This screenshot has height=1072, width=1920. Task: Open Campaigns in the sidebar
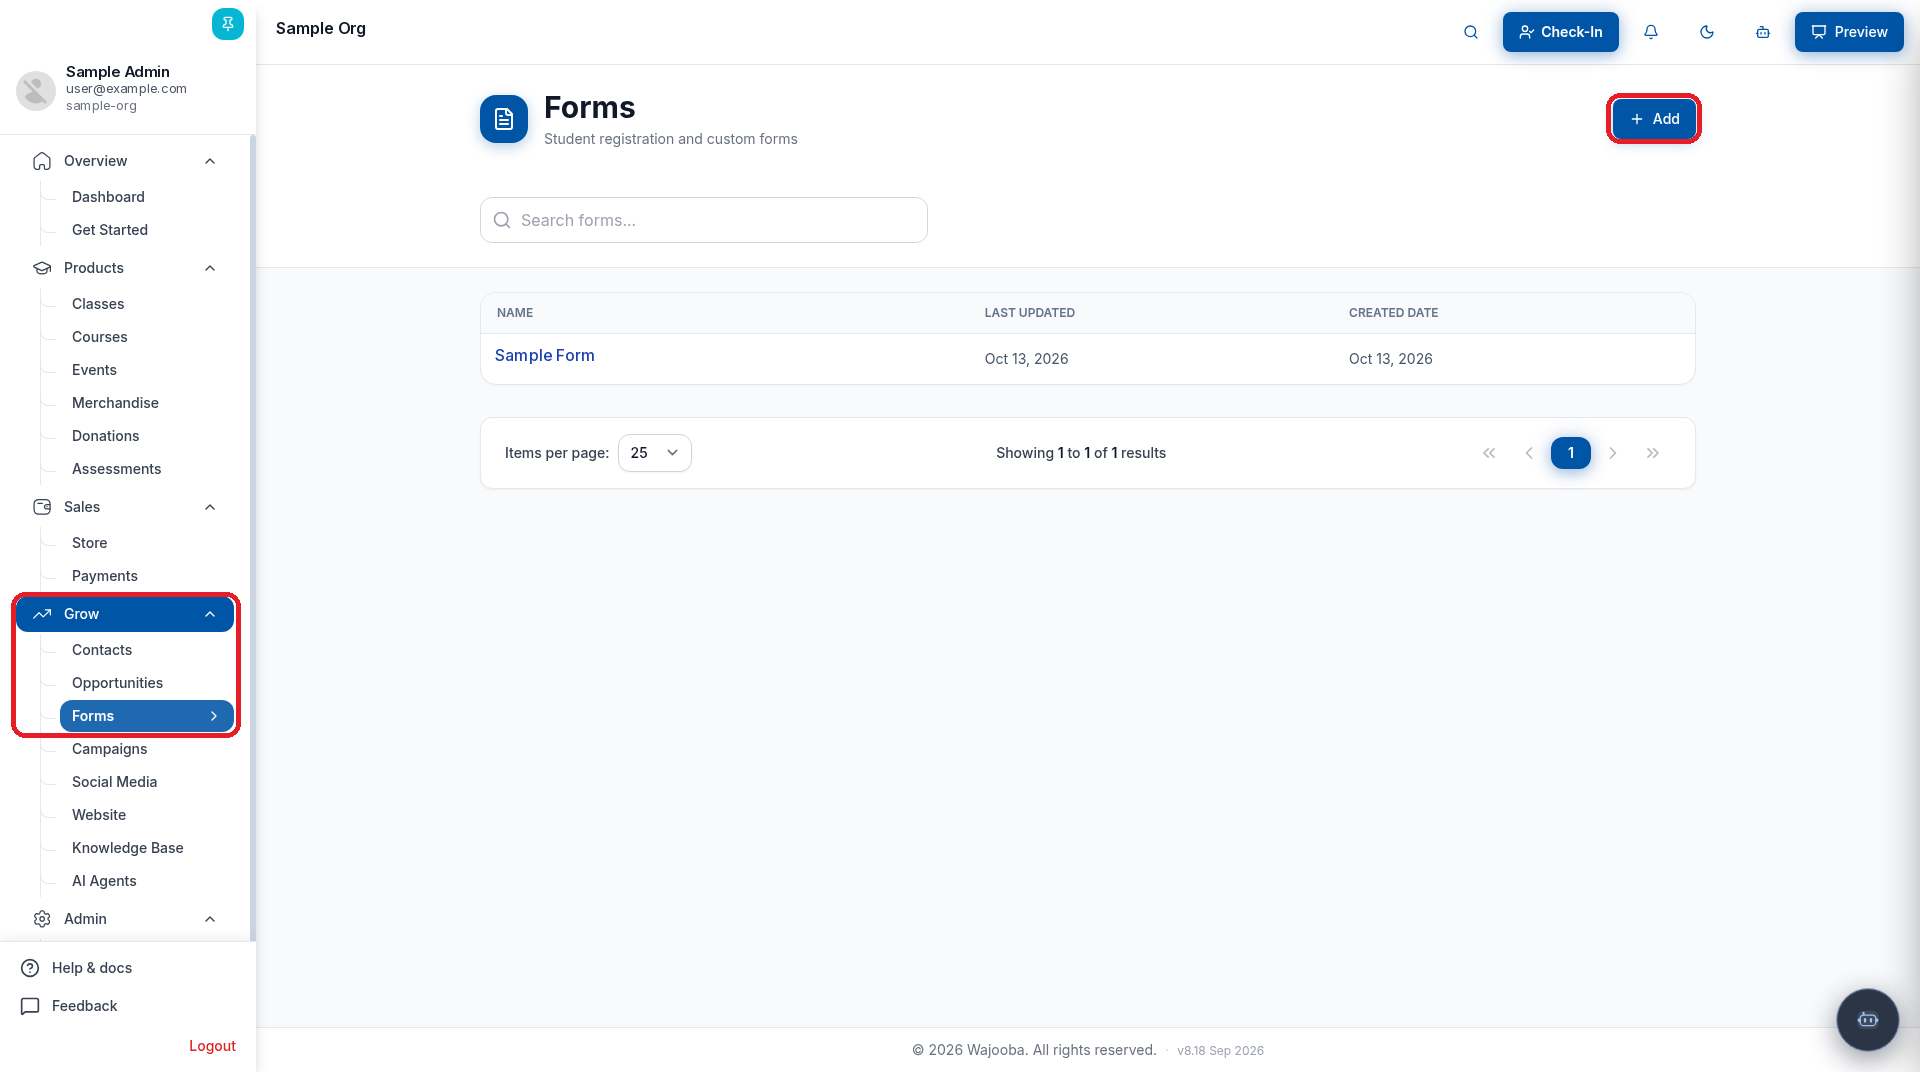(x=110, y=749)
